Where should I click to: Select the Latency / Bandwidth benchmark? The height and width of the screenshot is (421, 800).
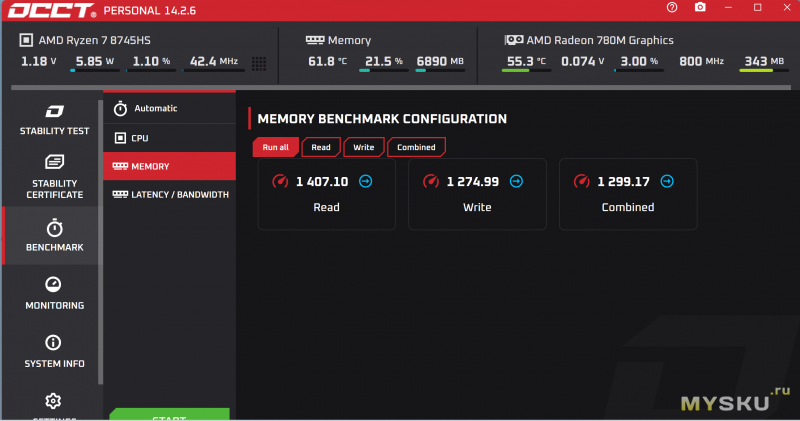pos(169,194)
